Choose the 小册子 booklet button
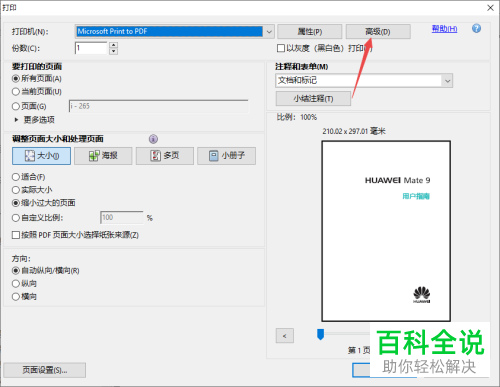 227,156
